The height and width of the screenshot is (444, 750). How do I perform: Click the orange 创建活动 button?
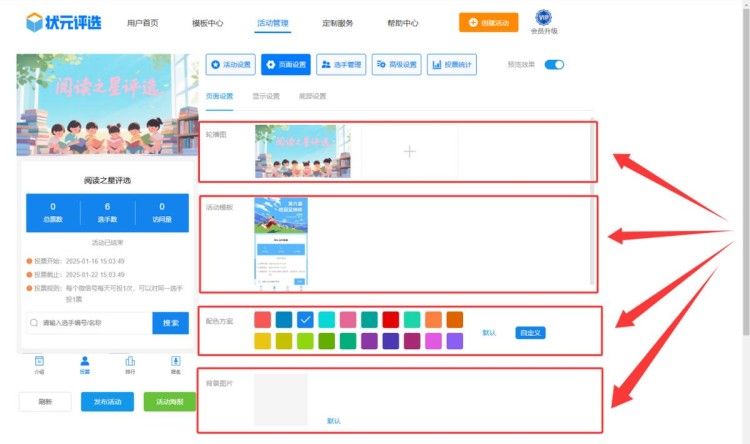pyautogui.click(x=489, y=22)
